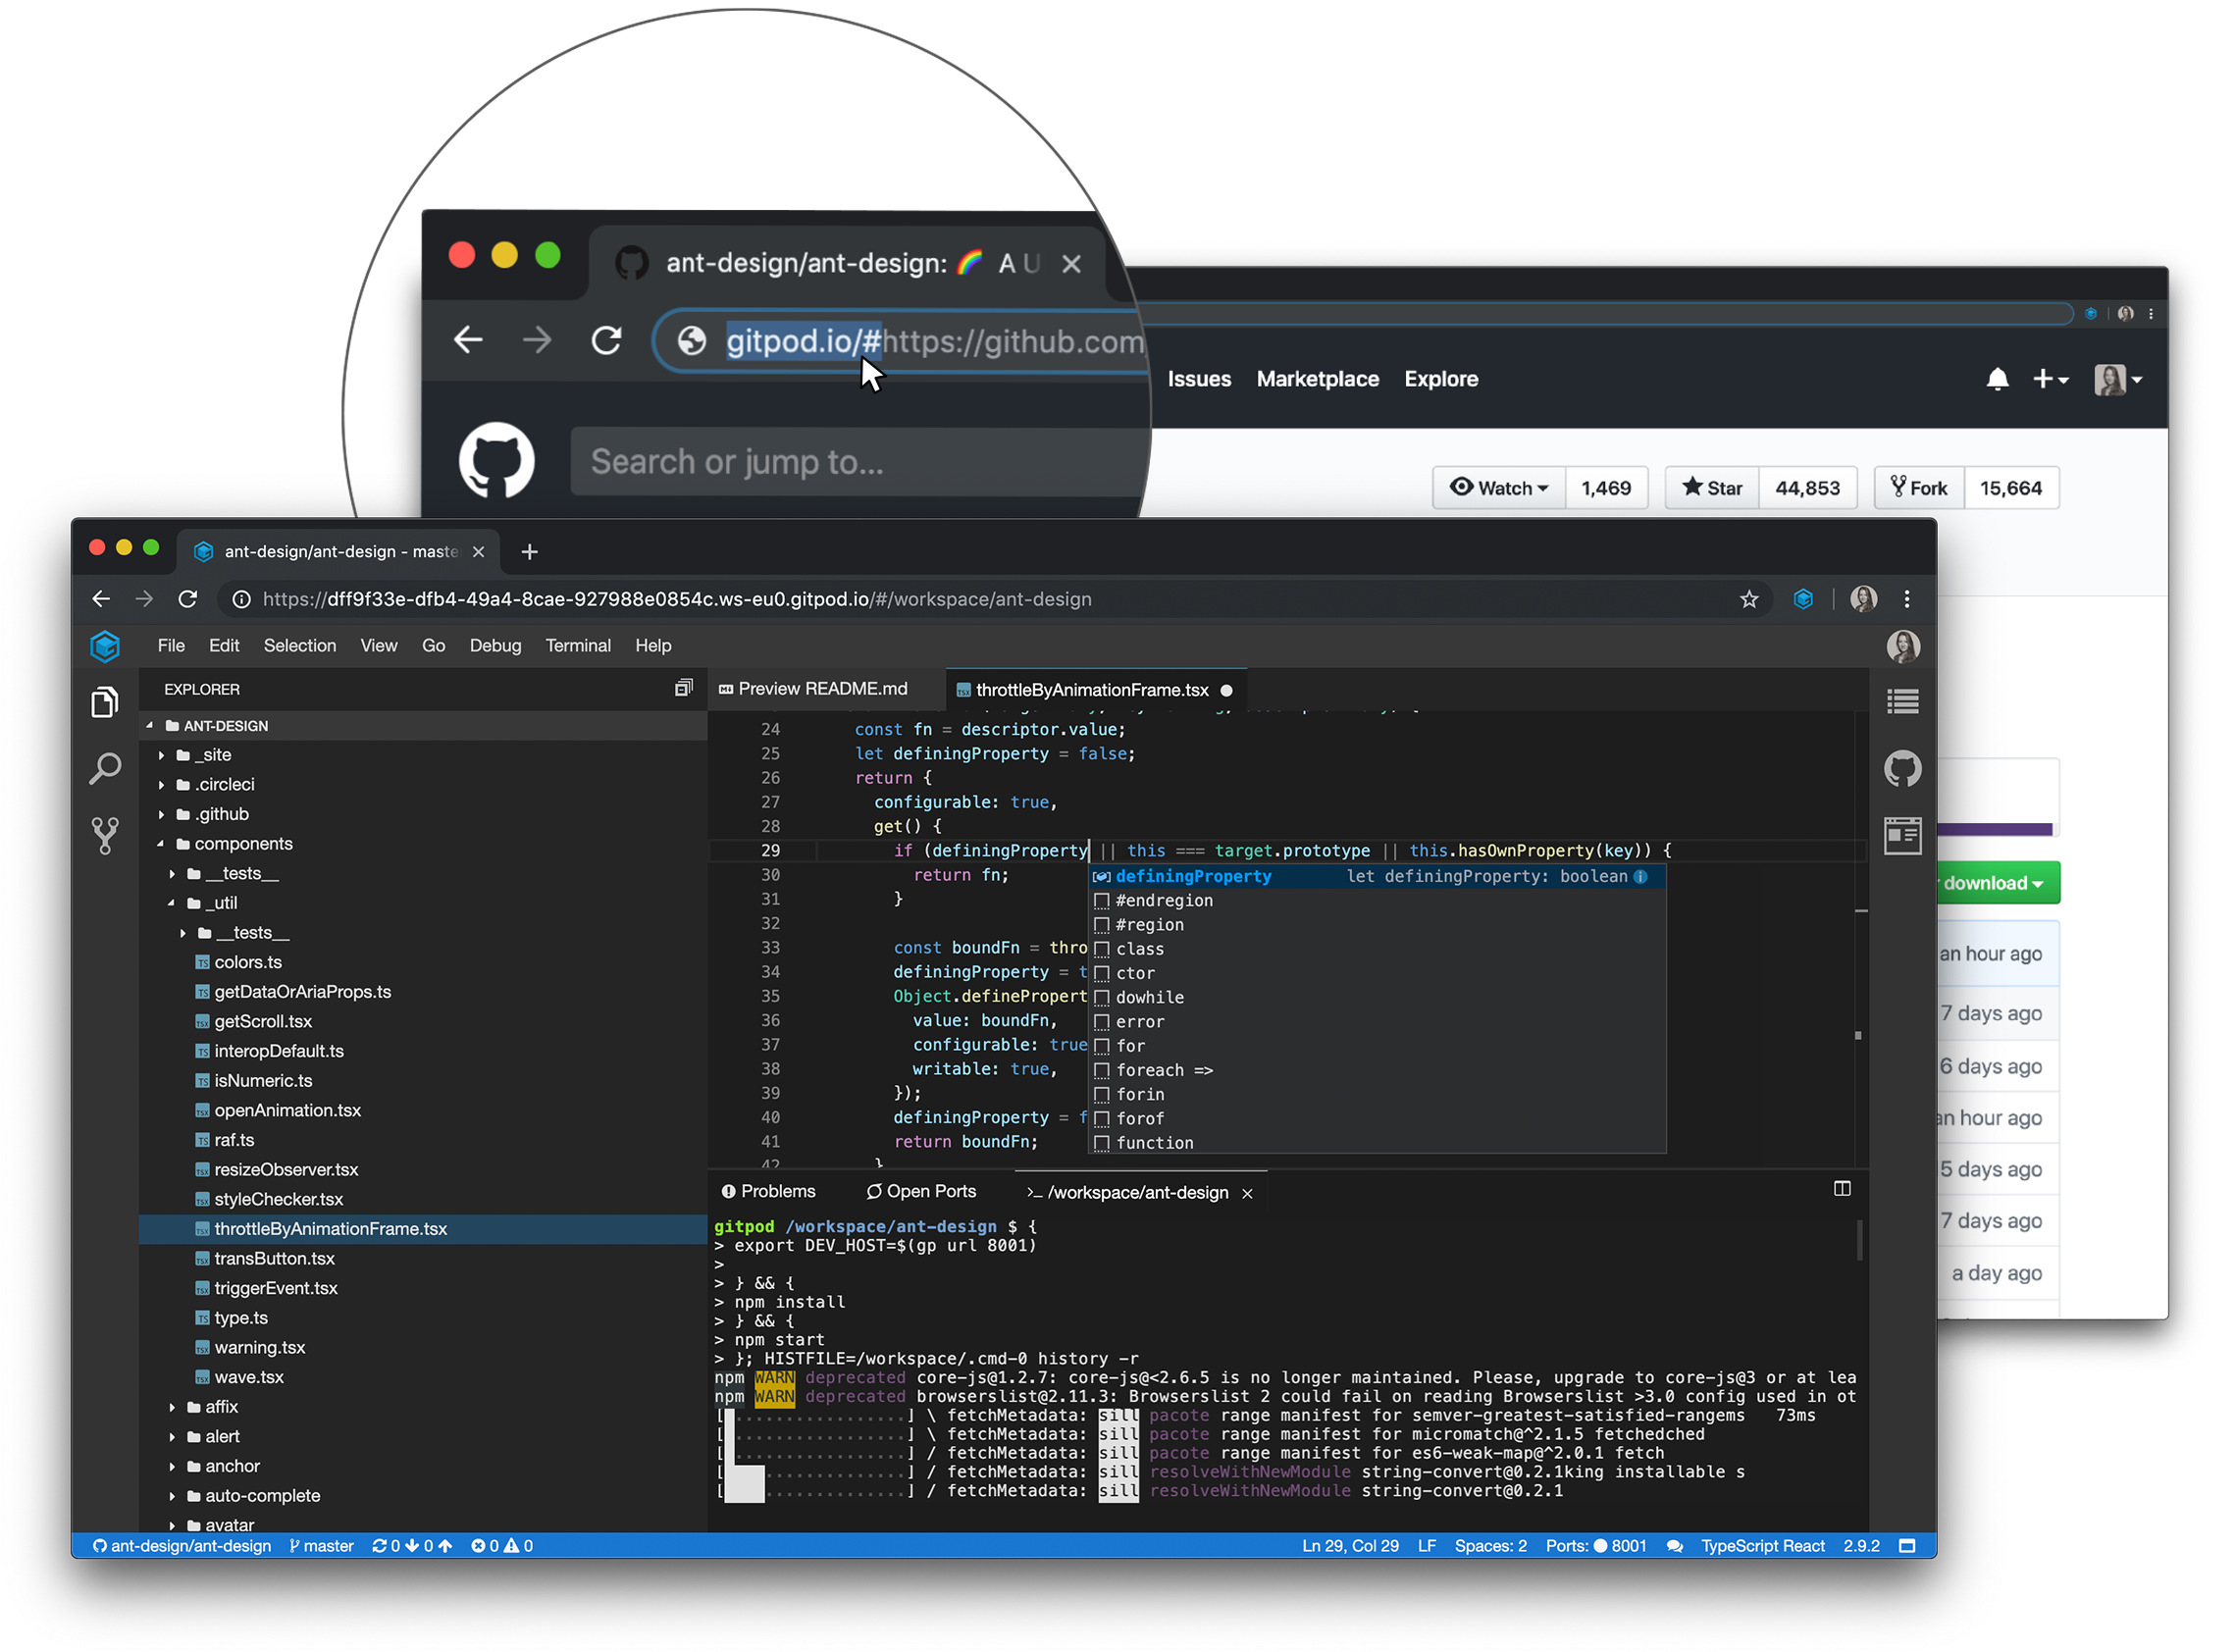Open the outline list icon in right sidebar
This screenshot has width=2235, height=1652.
pyautogui.click(x=1902, y=702)
